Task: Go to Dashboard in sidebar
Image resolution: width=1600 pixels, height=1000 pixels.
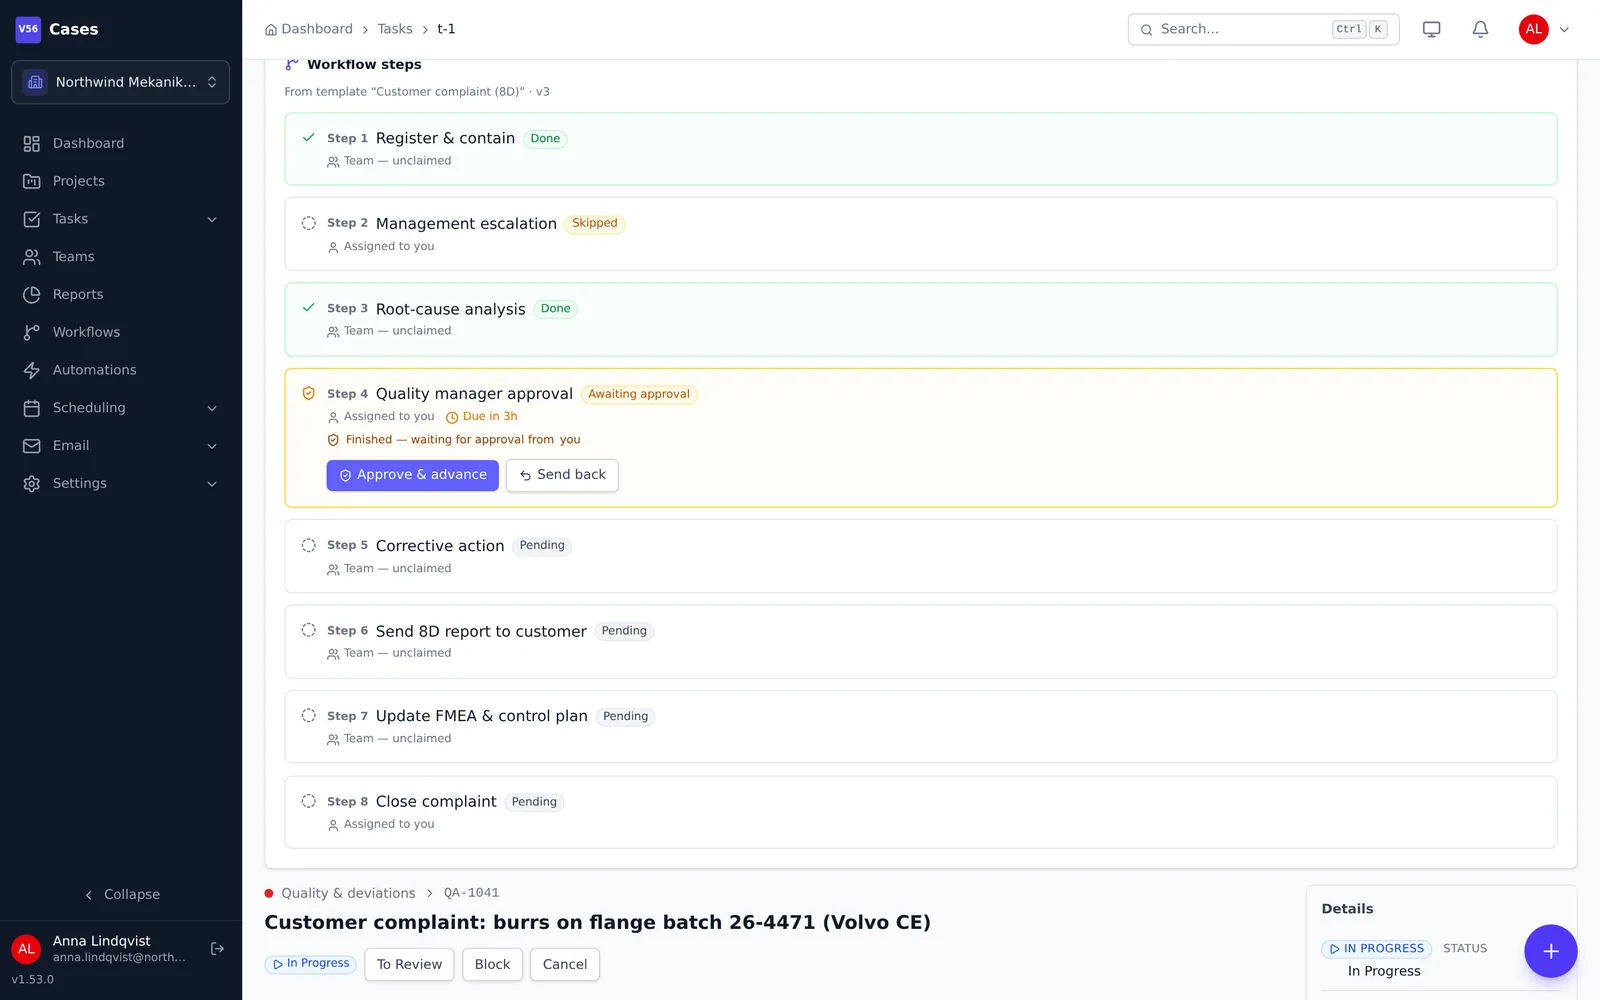Action: click(120, 144)
